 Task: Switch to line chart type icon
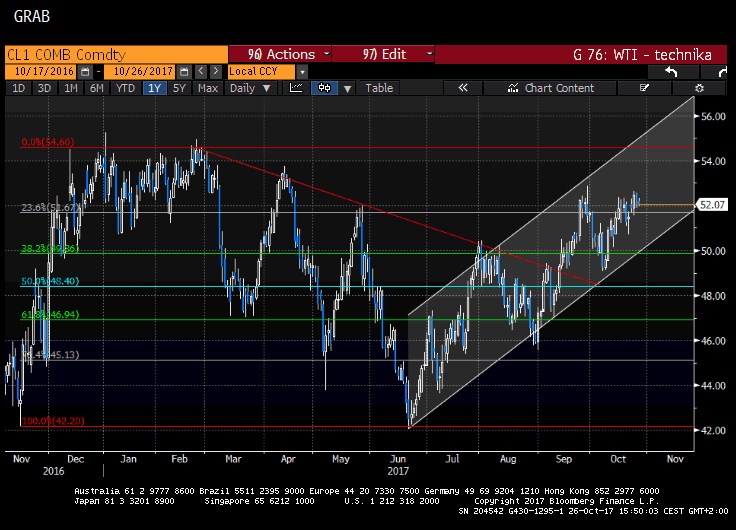click(296, 88)
